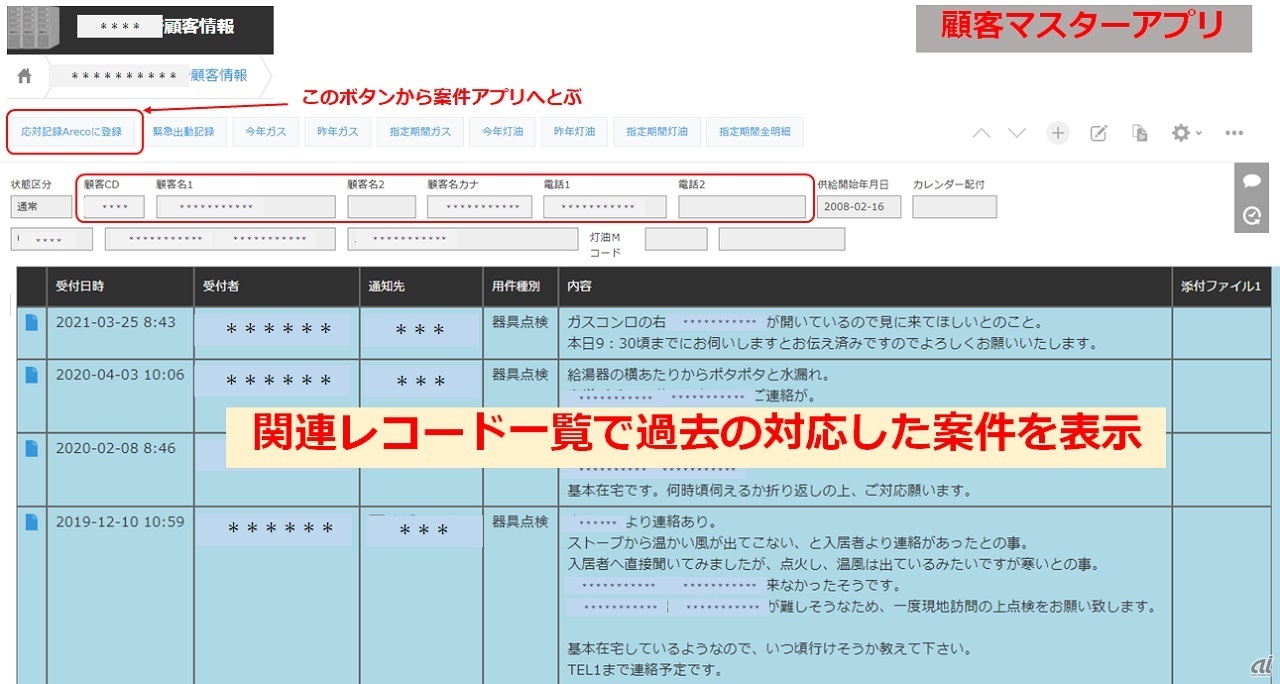Click the 顧客名1 field
Viewport: 1280px width, 684px height.
[245, 207]
